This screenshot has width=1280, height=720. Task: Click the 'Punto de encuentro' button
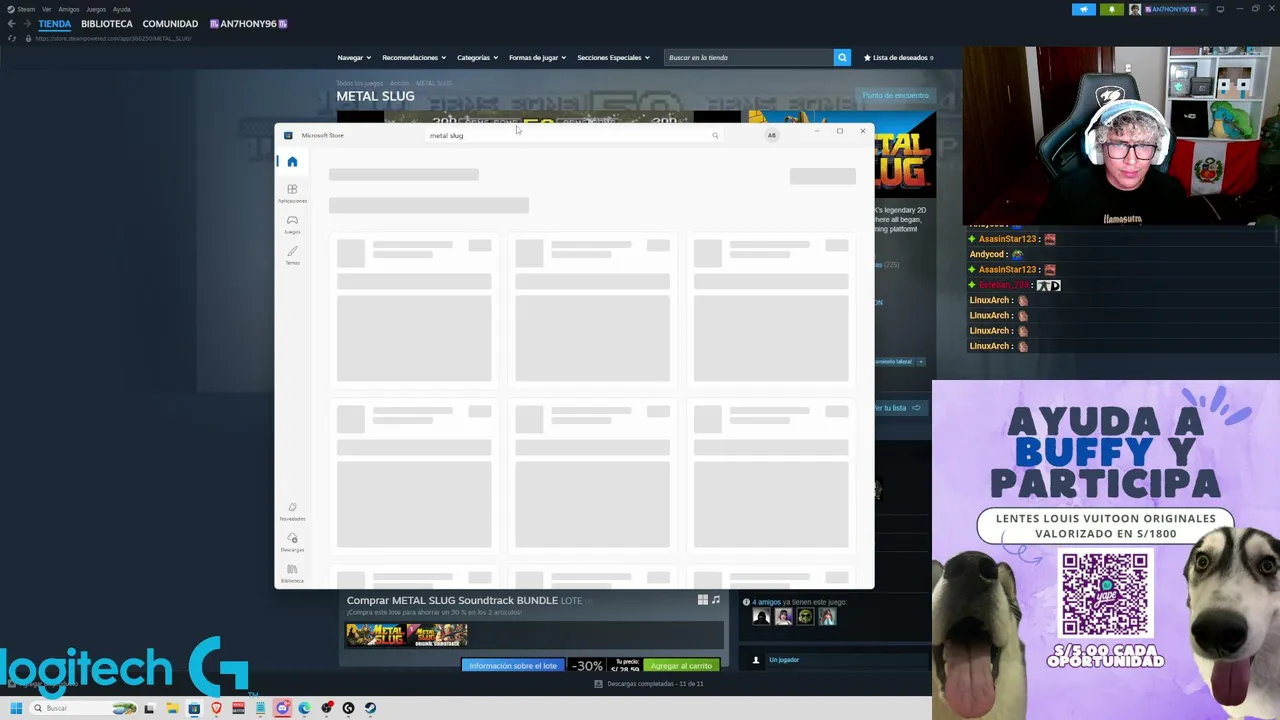click(896, 95)
